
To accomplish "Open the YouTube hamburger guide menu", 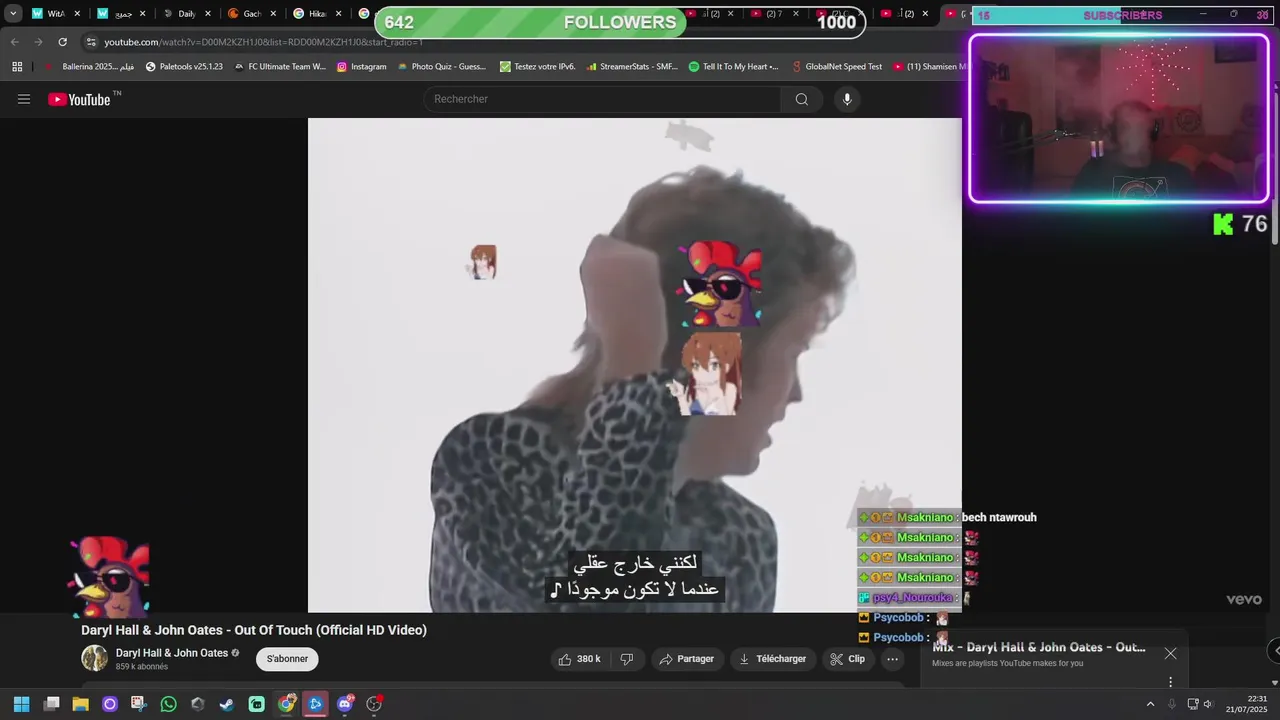I will coord(24,99).
